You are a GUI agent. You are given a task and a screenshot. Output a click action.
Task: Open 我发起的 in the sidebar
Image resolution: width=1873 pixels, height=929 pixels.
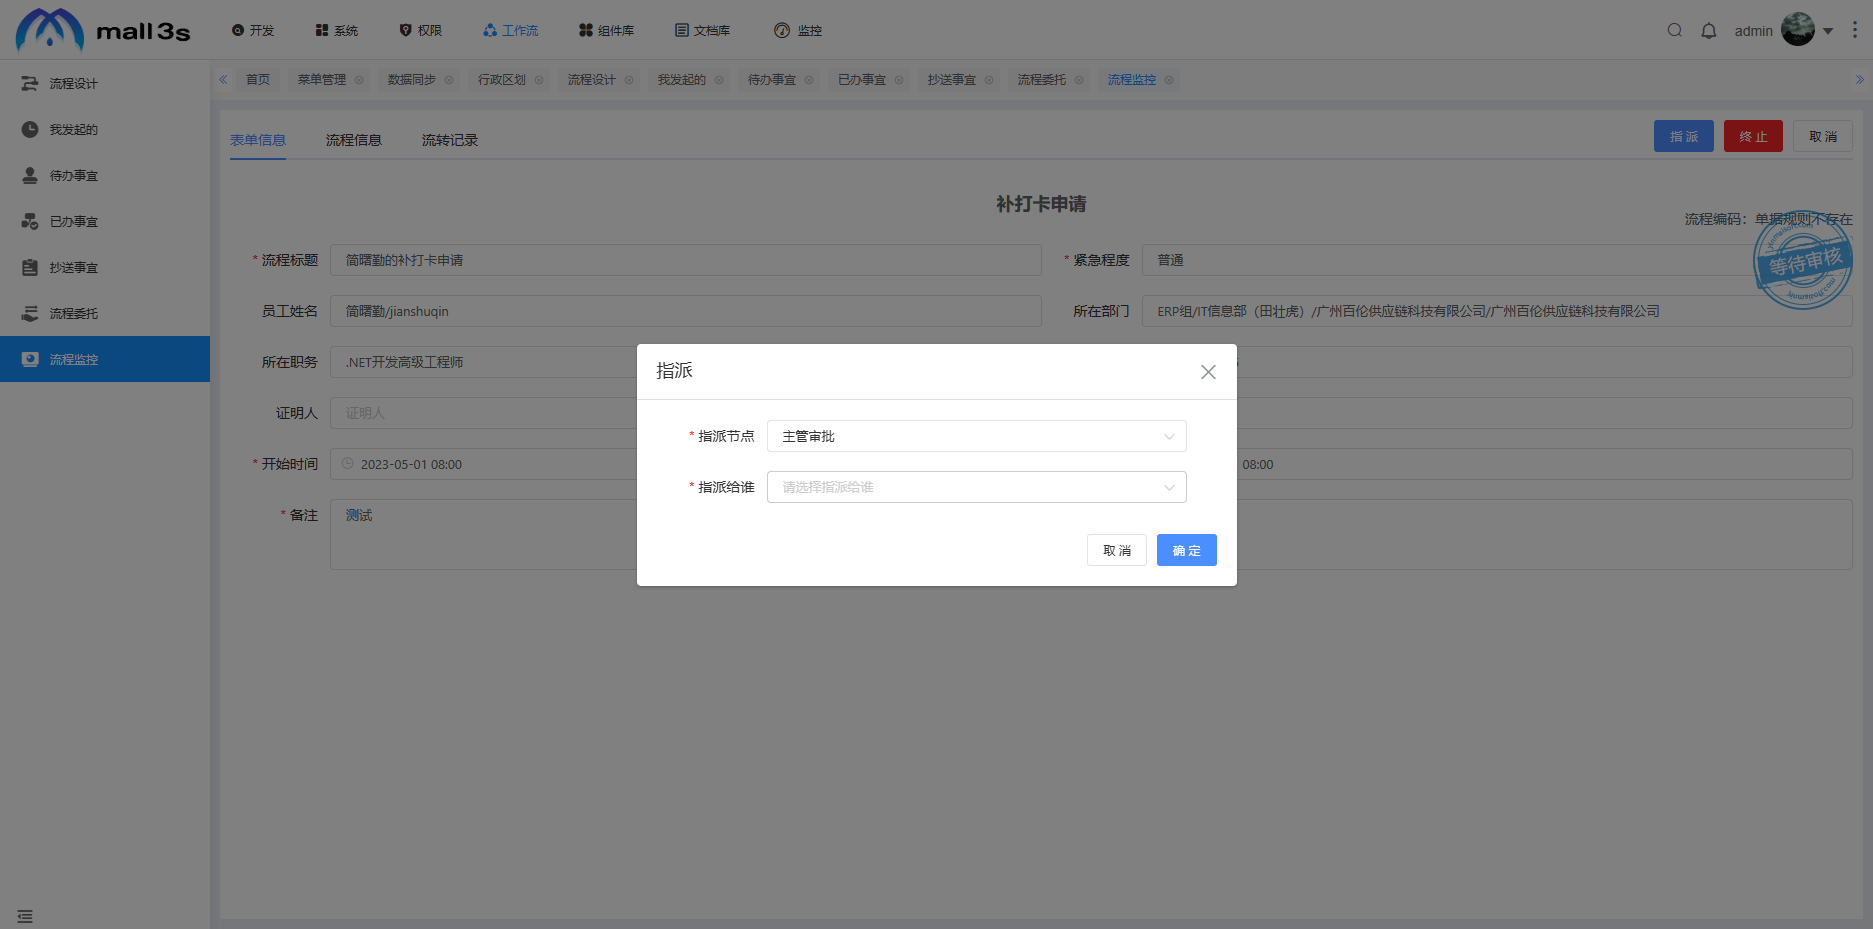(x=105, y=129)
